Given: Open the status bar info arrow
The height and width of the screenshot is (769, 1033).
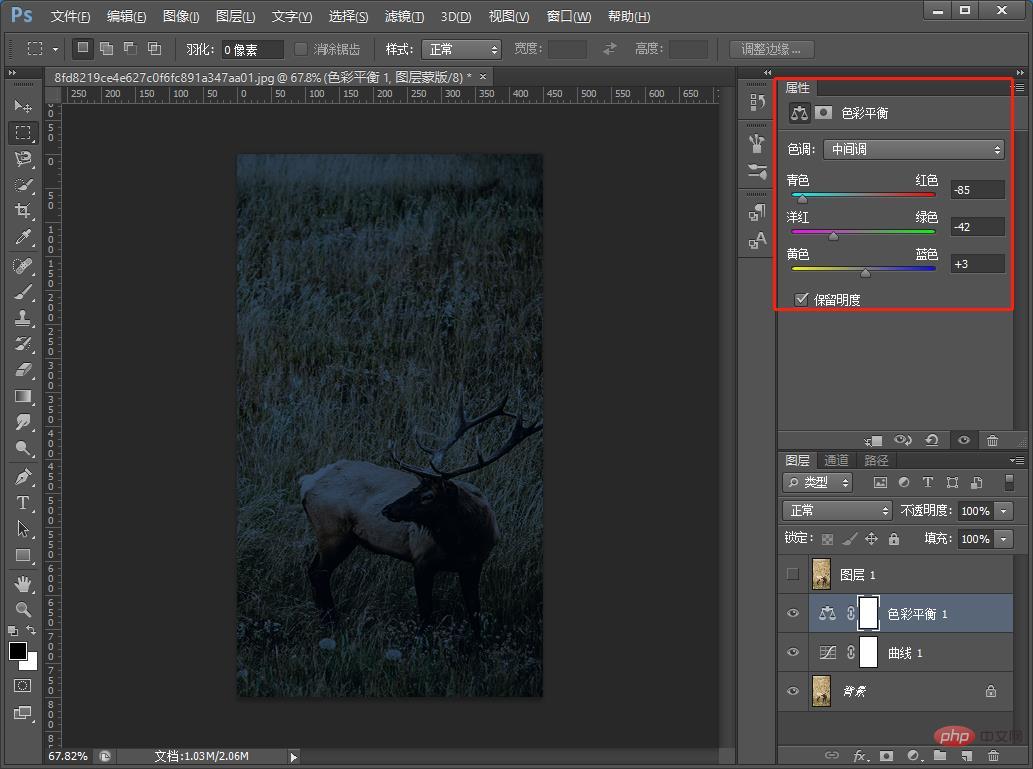Looking at the screenshot, I should point(294,756).
